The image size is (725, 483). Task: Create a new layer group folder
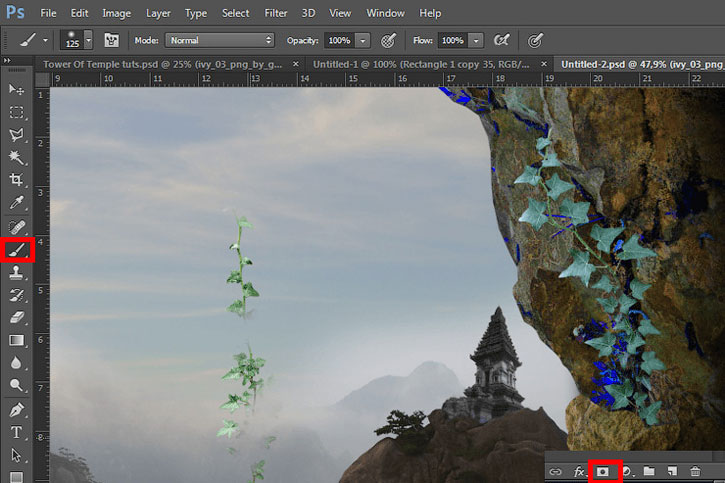649,471
